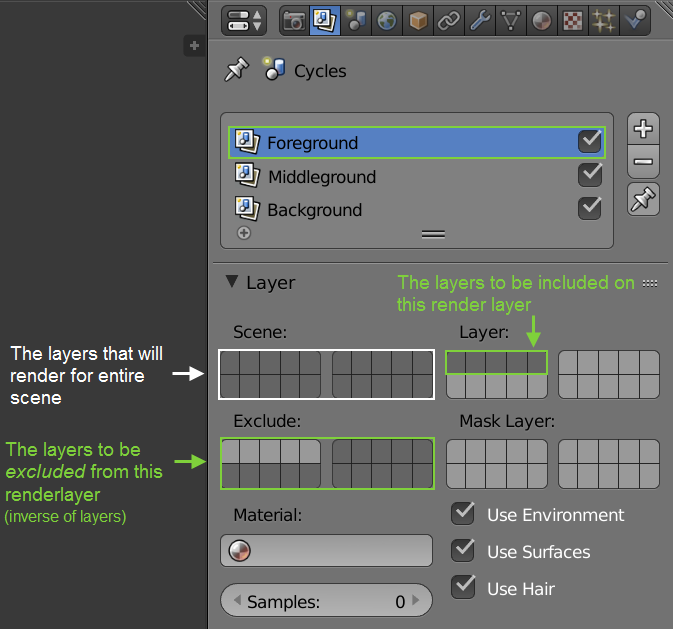Viewport: 673px width, 629px height.
Task: Click the Scene: label
Action: pos(260,332)
